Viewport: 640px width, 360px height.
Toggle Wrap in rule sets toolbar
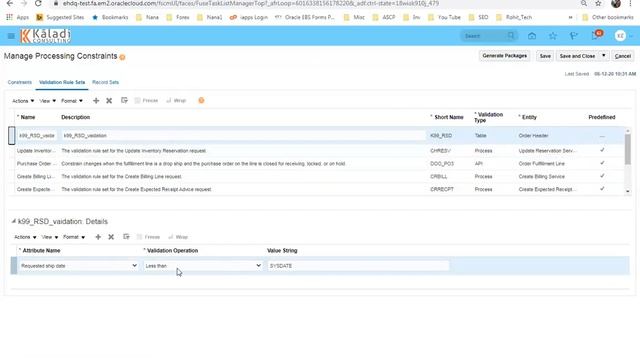point(176,100)
